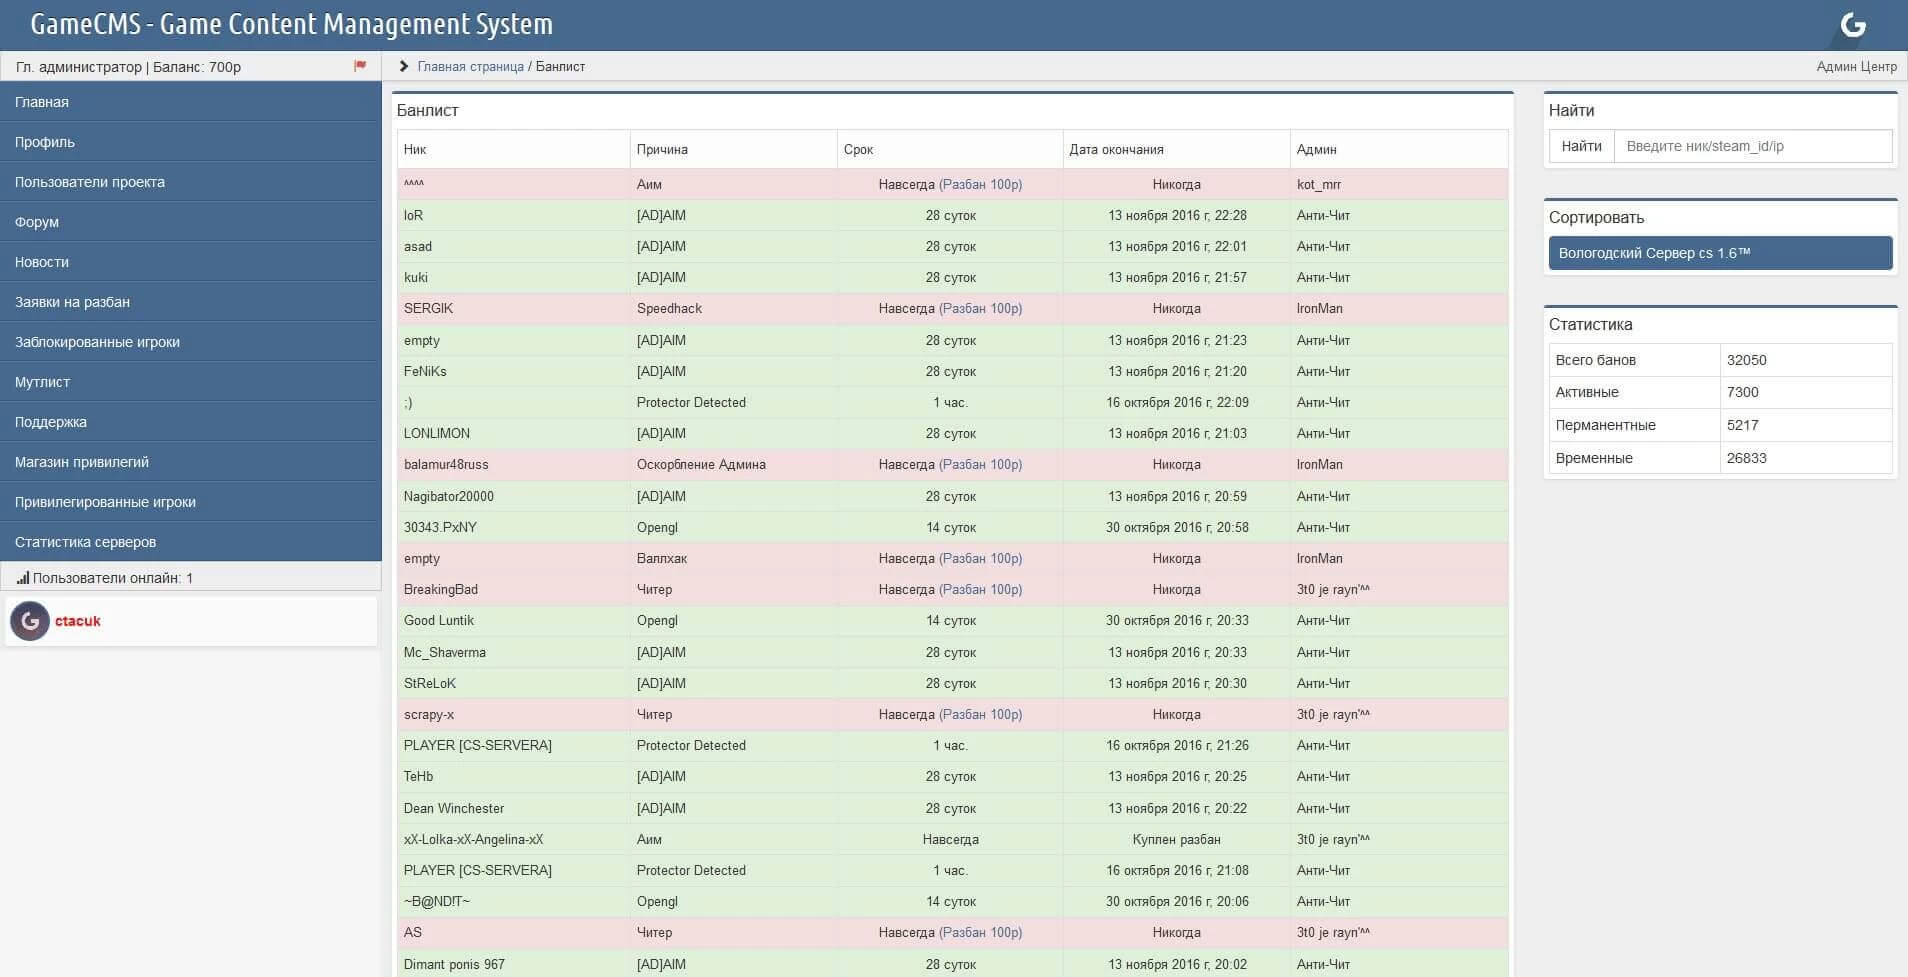1908x977 pixels.
Task: Open the Мутлист sidebar page
Action: pos(42,382)
